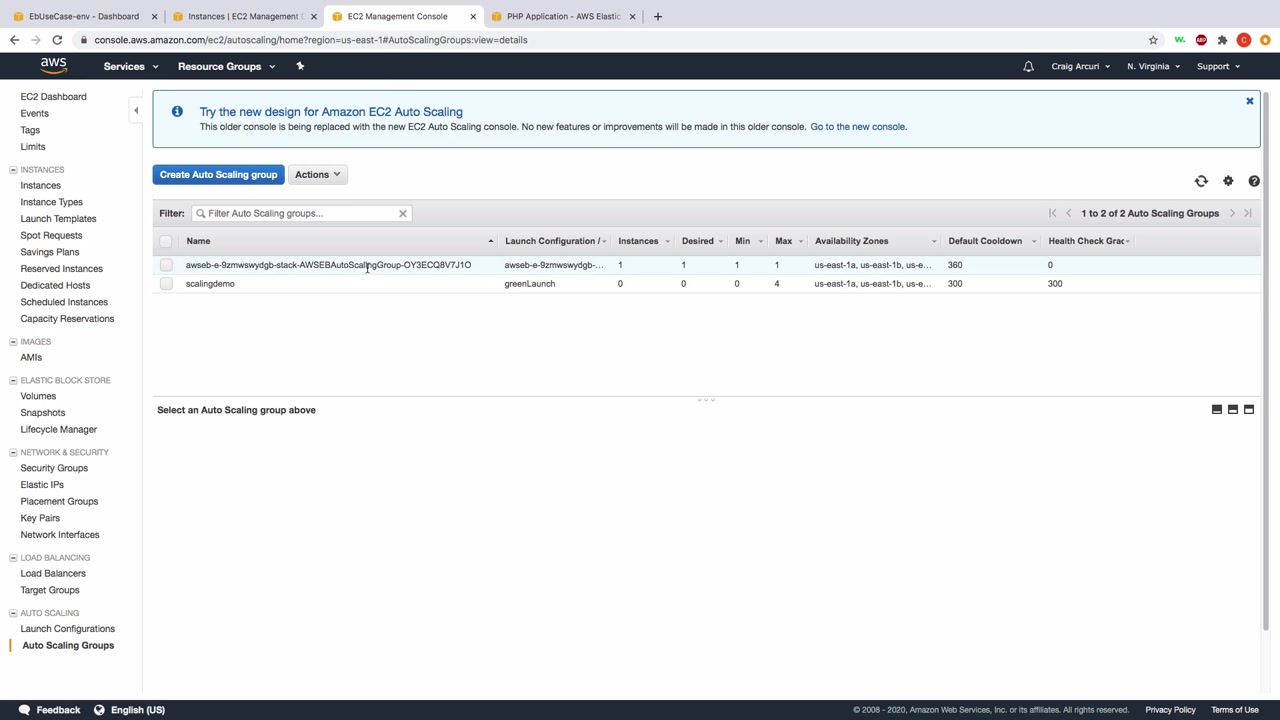Open the browser extensions puzzle icon
The width and height of the screenshot is (1280, 720).
point(1222,40)
